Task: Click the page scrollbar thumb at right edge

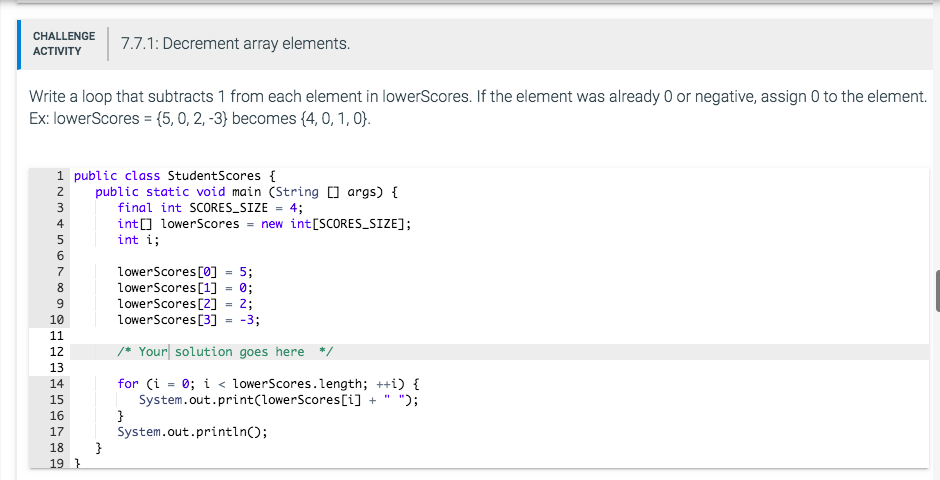Action: (938, 291)
